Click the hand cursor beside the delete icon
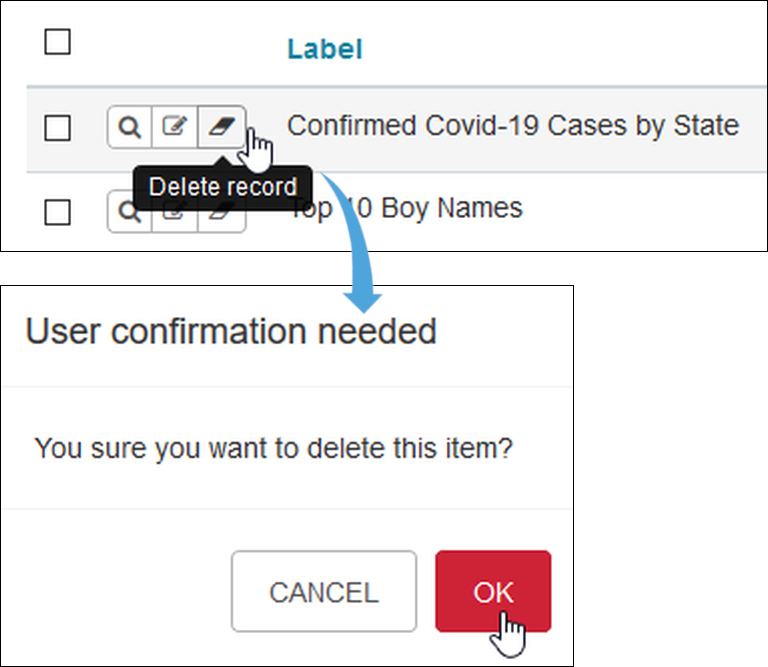Image resolution: width=768 pixels, height=667 pixels. coord(257,149)
